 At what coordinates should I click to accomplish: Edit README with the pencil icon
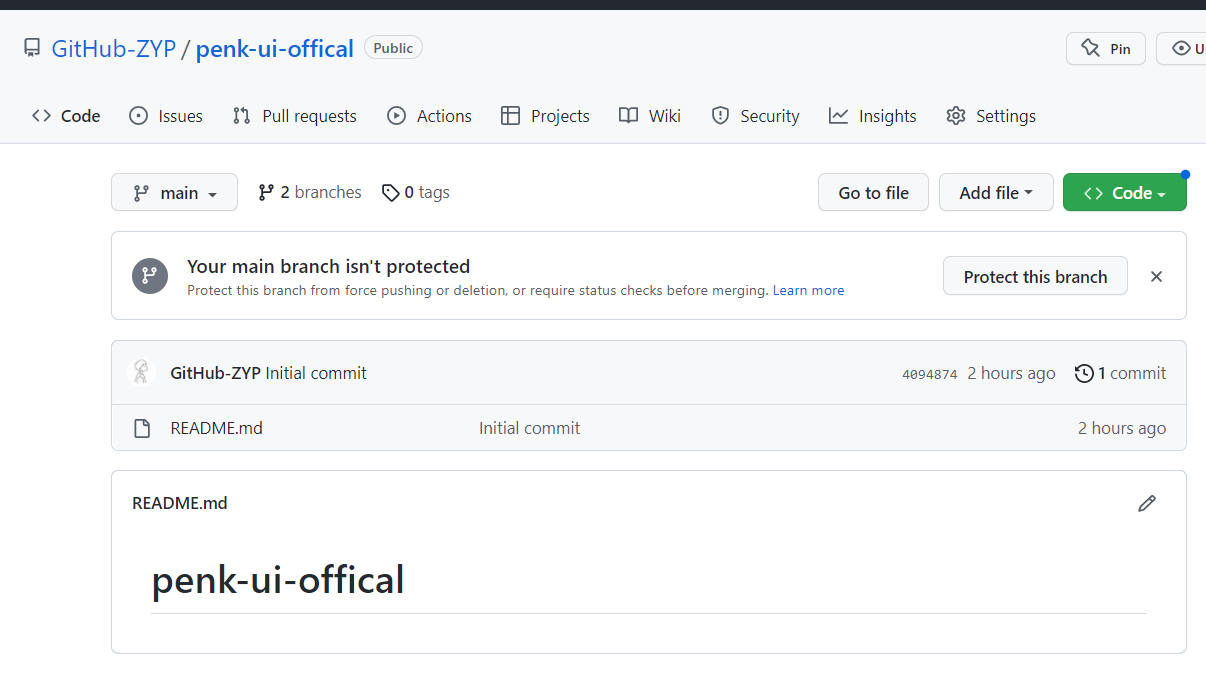[1147, 503]
